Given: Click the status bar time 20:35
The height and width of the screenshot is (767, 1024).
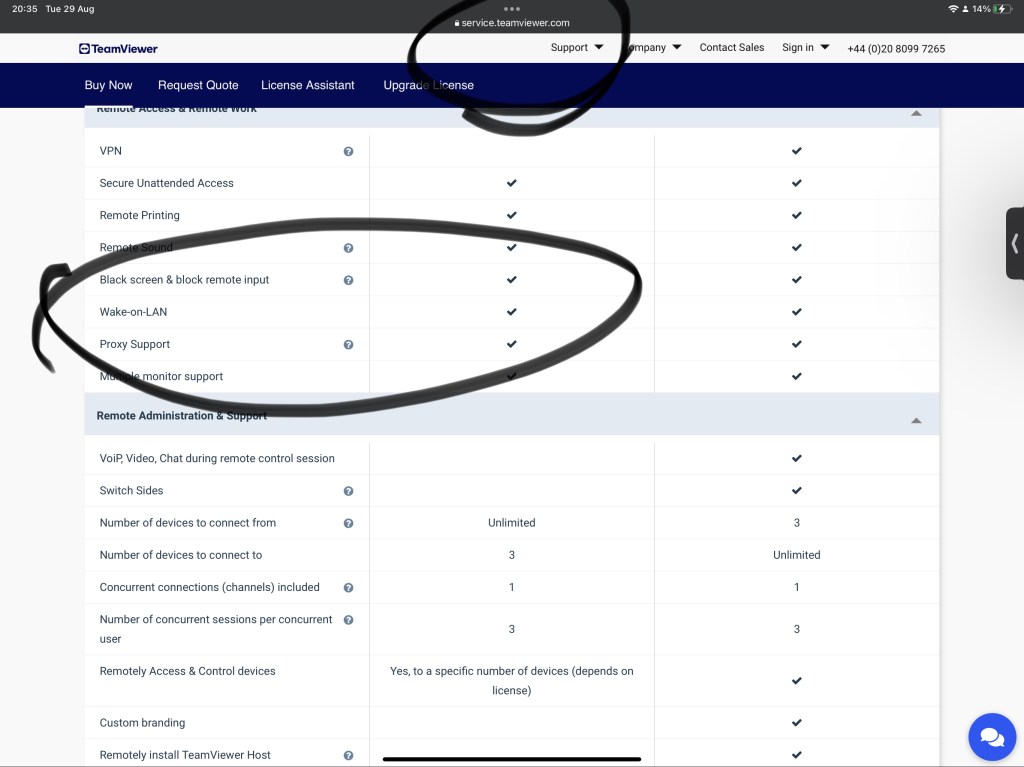Looking at the screenshot, I should point(24,9).
